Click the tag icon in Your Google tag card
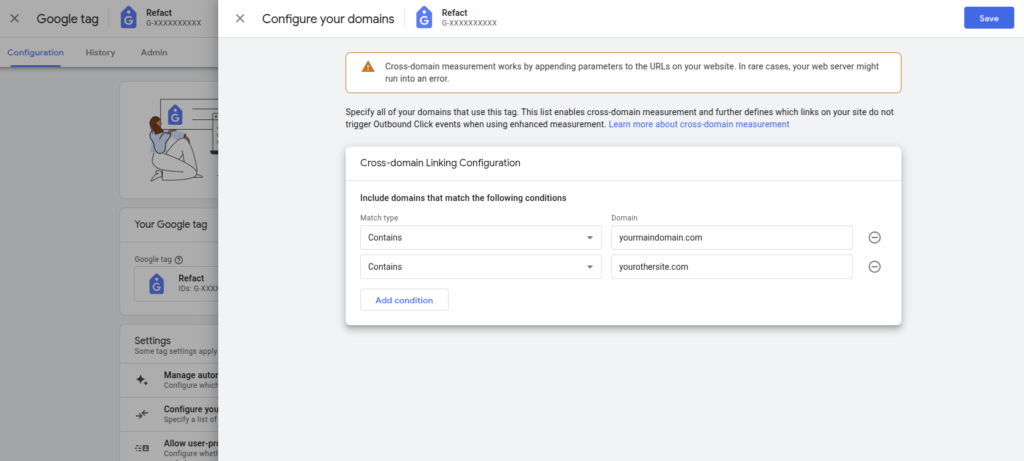The width and height of the screenshot is (1024, 461). [x=156, y=284]
